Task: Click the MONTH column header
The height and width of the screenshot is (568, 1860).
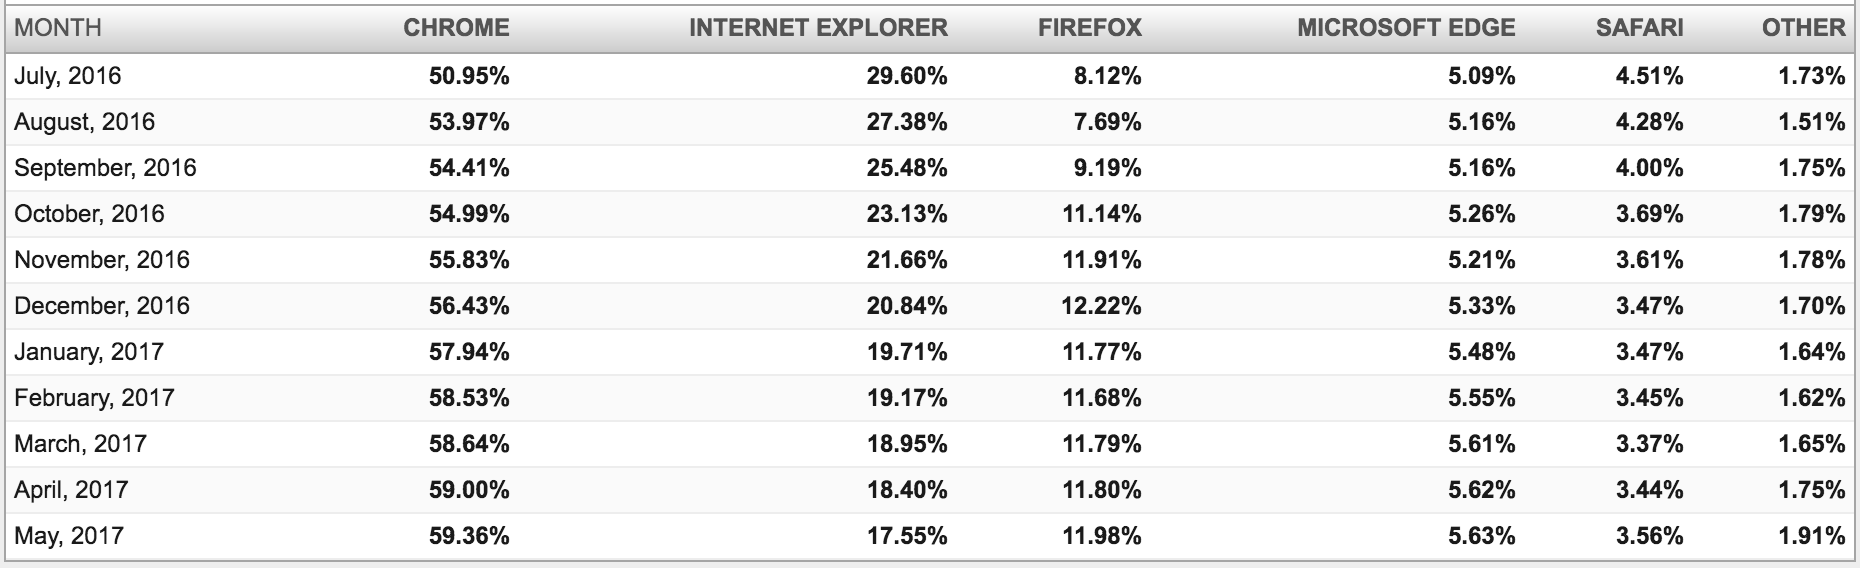Action: (58, 28)
